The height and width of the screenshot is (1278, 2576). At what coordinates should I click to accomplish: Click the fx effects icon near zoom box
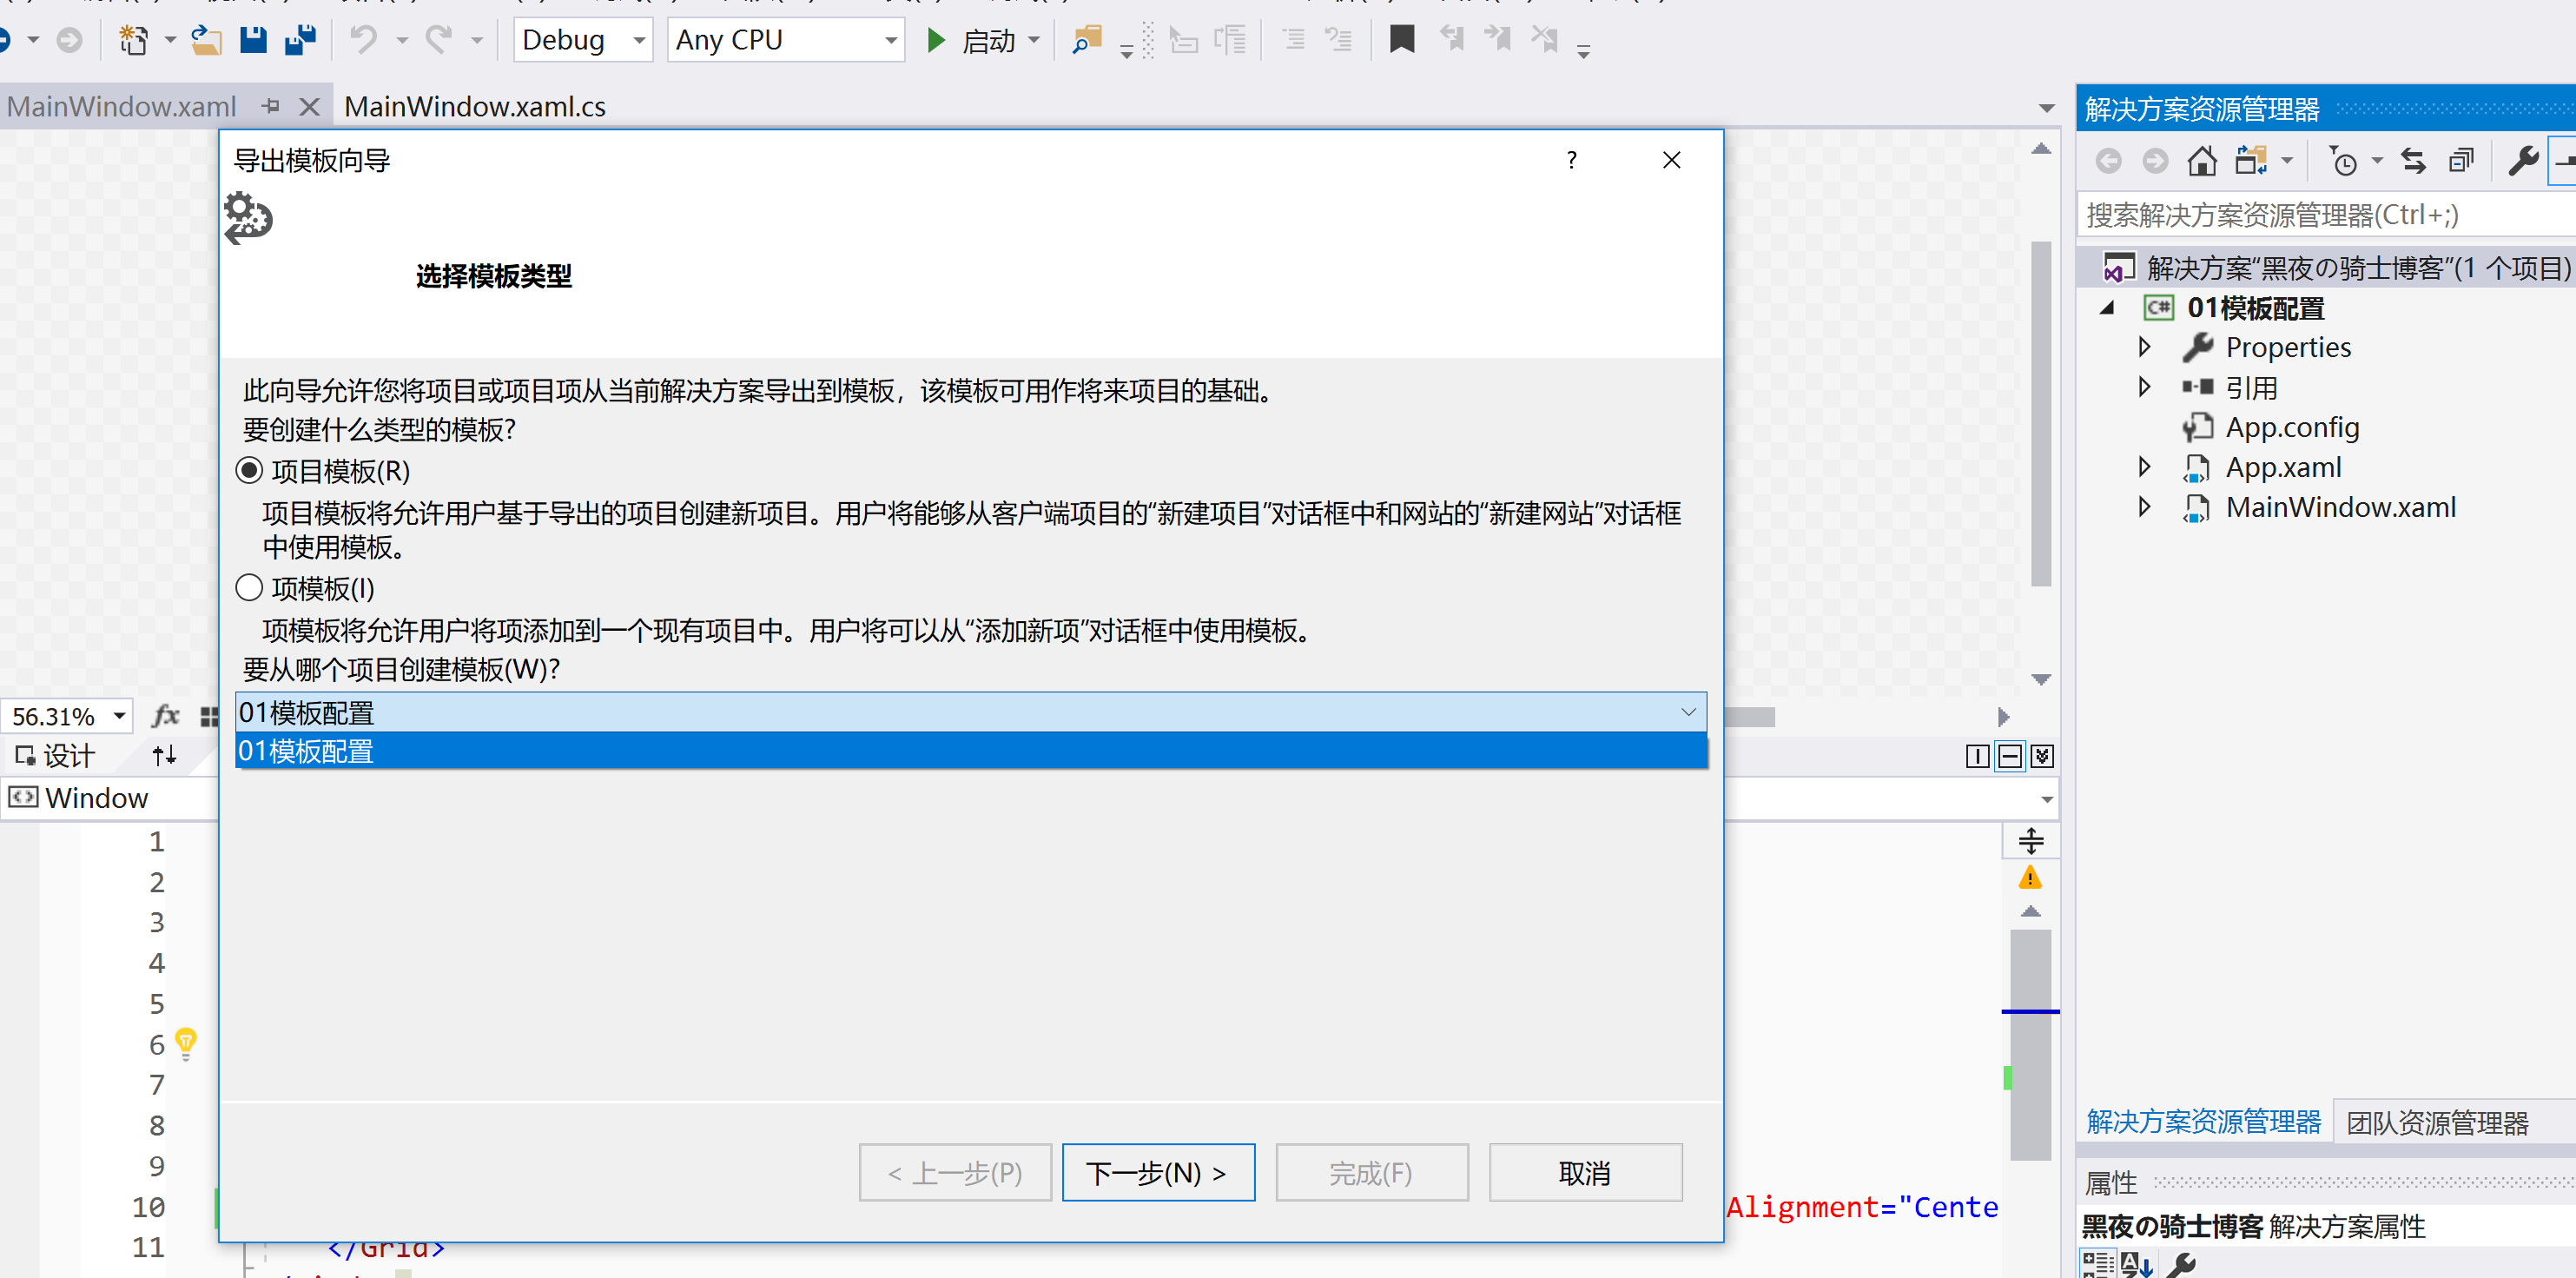tap(165, 716)
